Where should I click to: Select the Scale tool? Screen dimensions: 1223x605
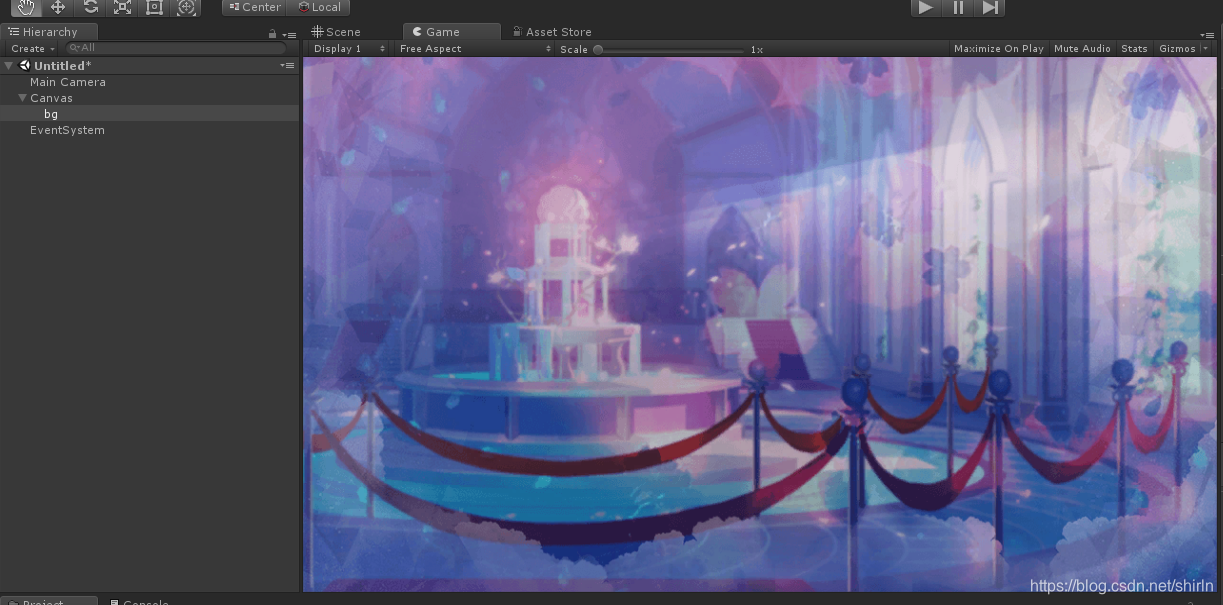point(122,8)
